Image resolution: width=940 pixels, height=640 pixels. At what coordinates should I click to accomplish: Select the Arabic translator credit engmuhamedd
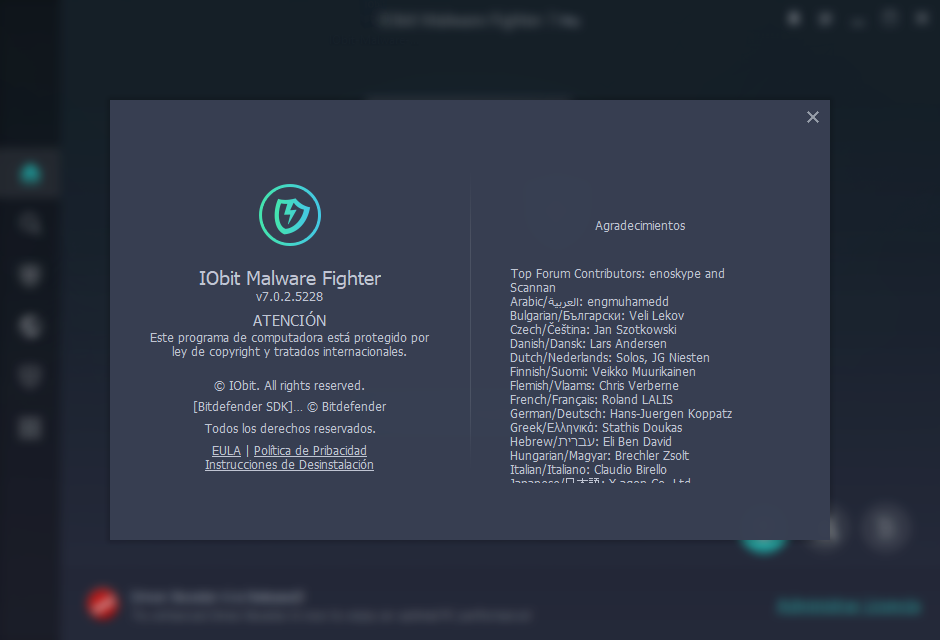(589, 302)
